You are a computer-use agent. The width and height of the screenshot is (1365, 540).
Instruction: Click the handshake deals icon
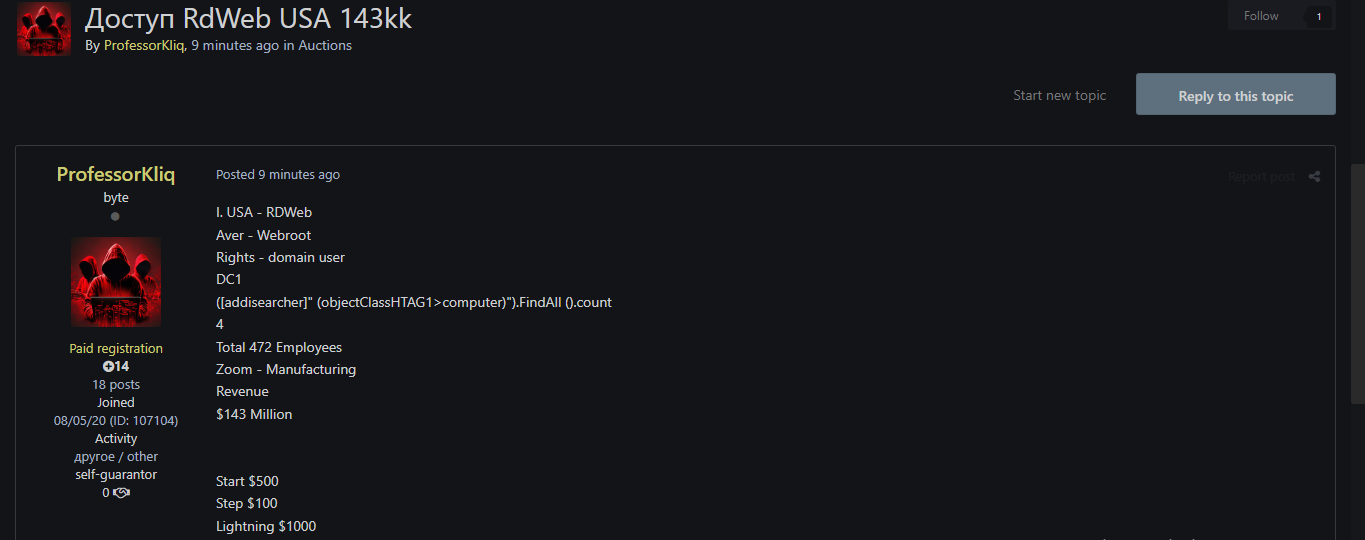point(122,493)
